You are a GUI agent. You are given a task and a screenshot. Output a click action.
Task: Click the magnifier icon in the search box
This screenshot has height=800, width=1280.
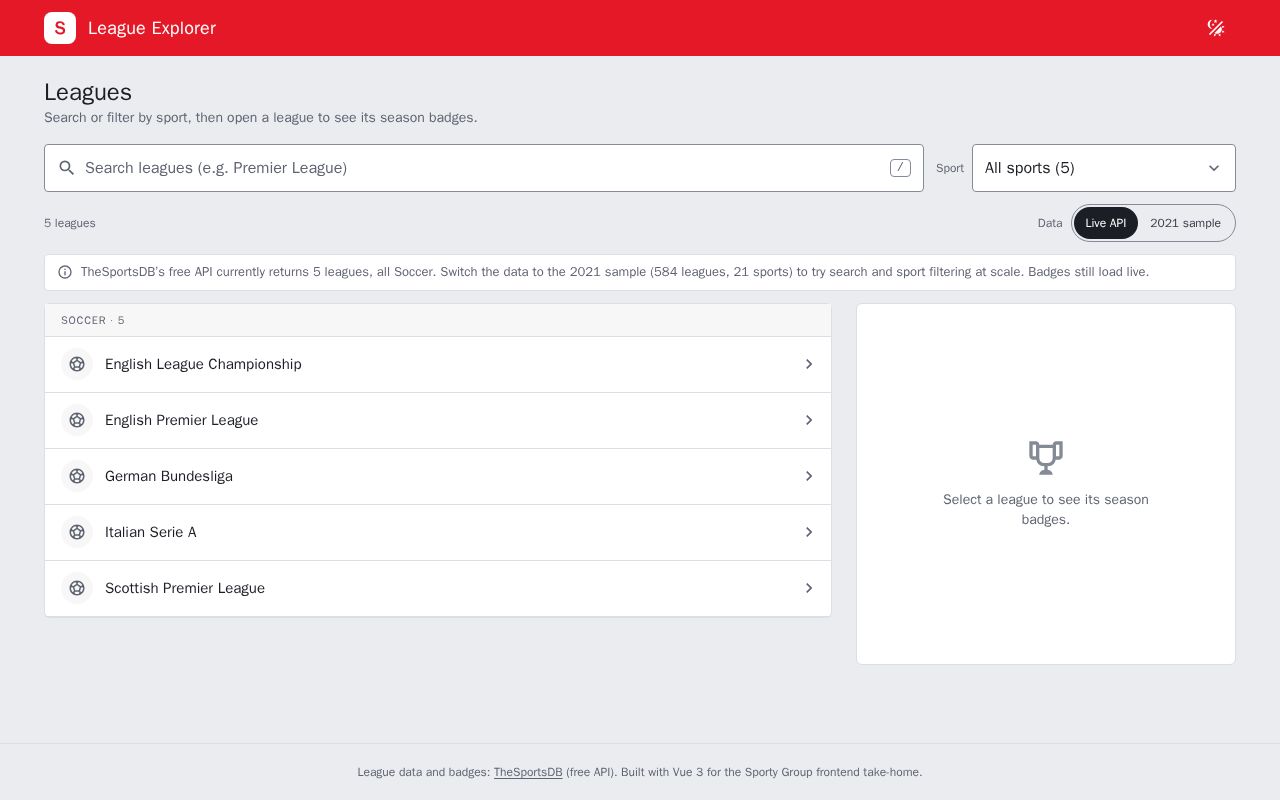tap(67, 168)
